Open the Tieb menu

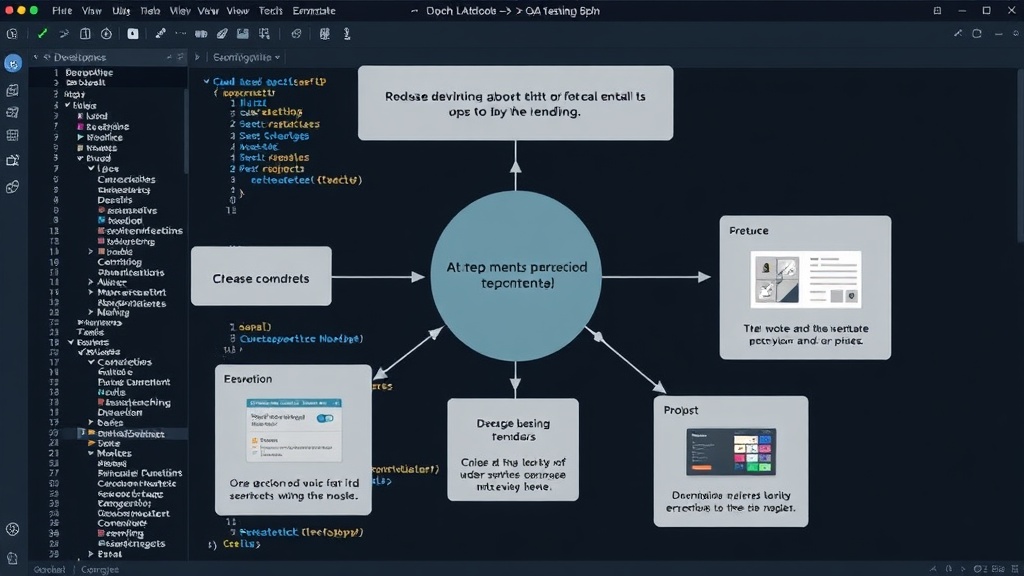tap(150, 11)
